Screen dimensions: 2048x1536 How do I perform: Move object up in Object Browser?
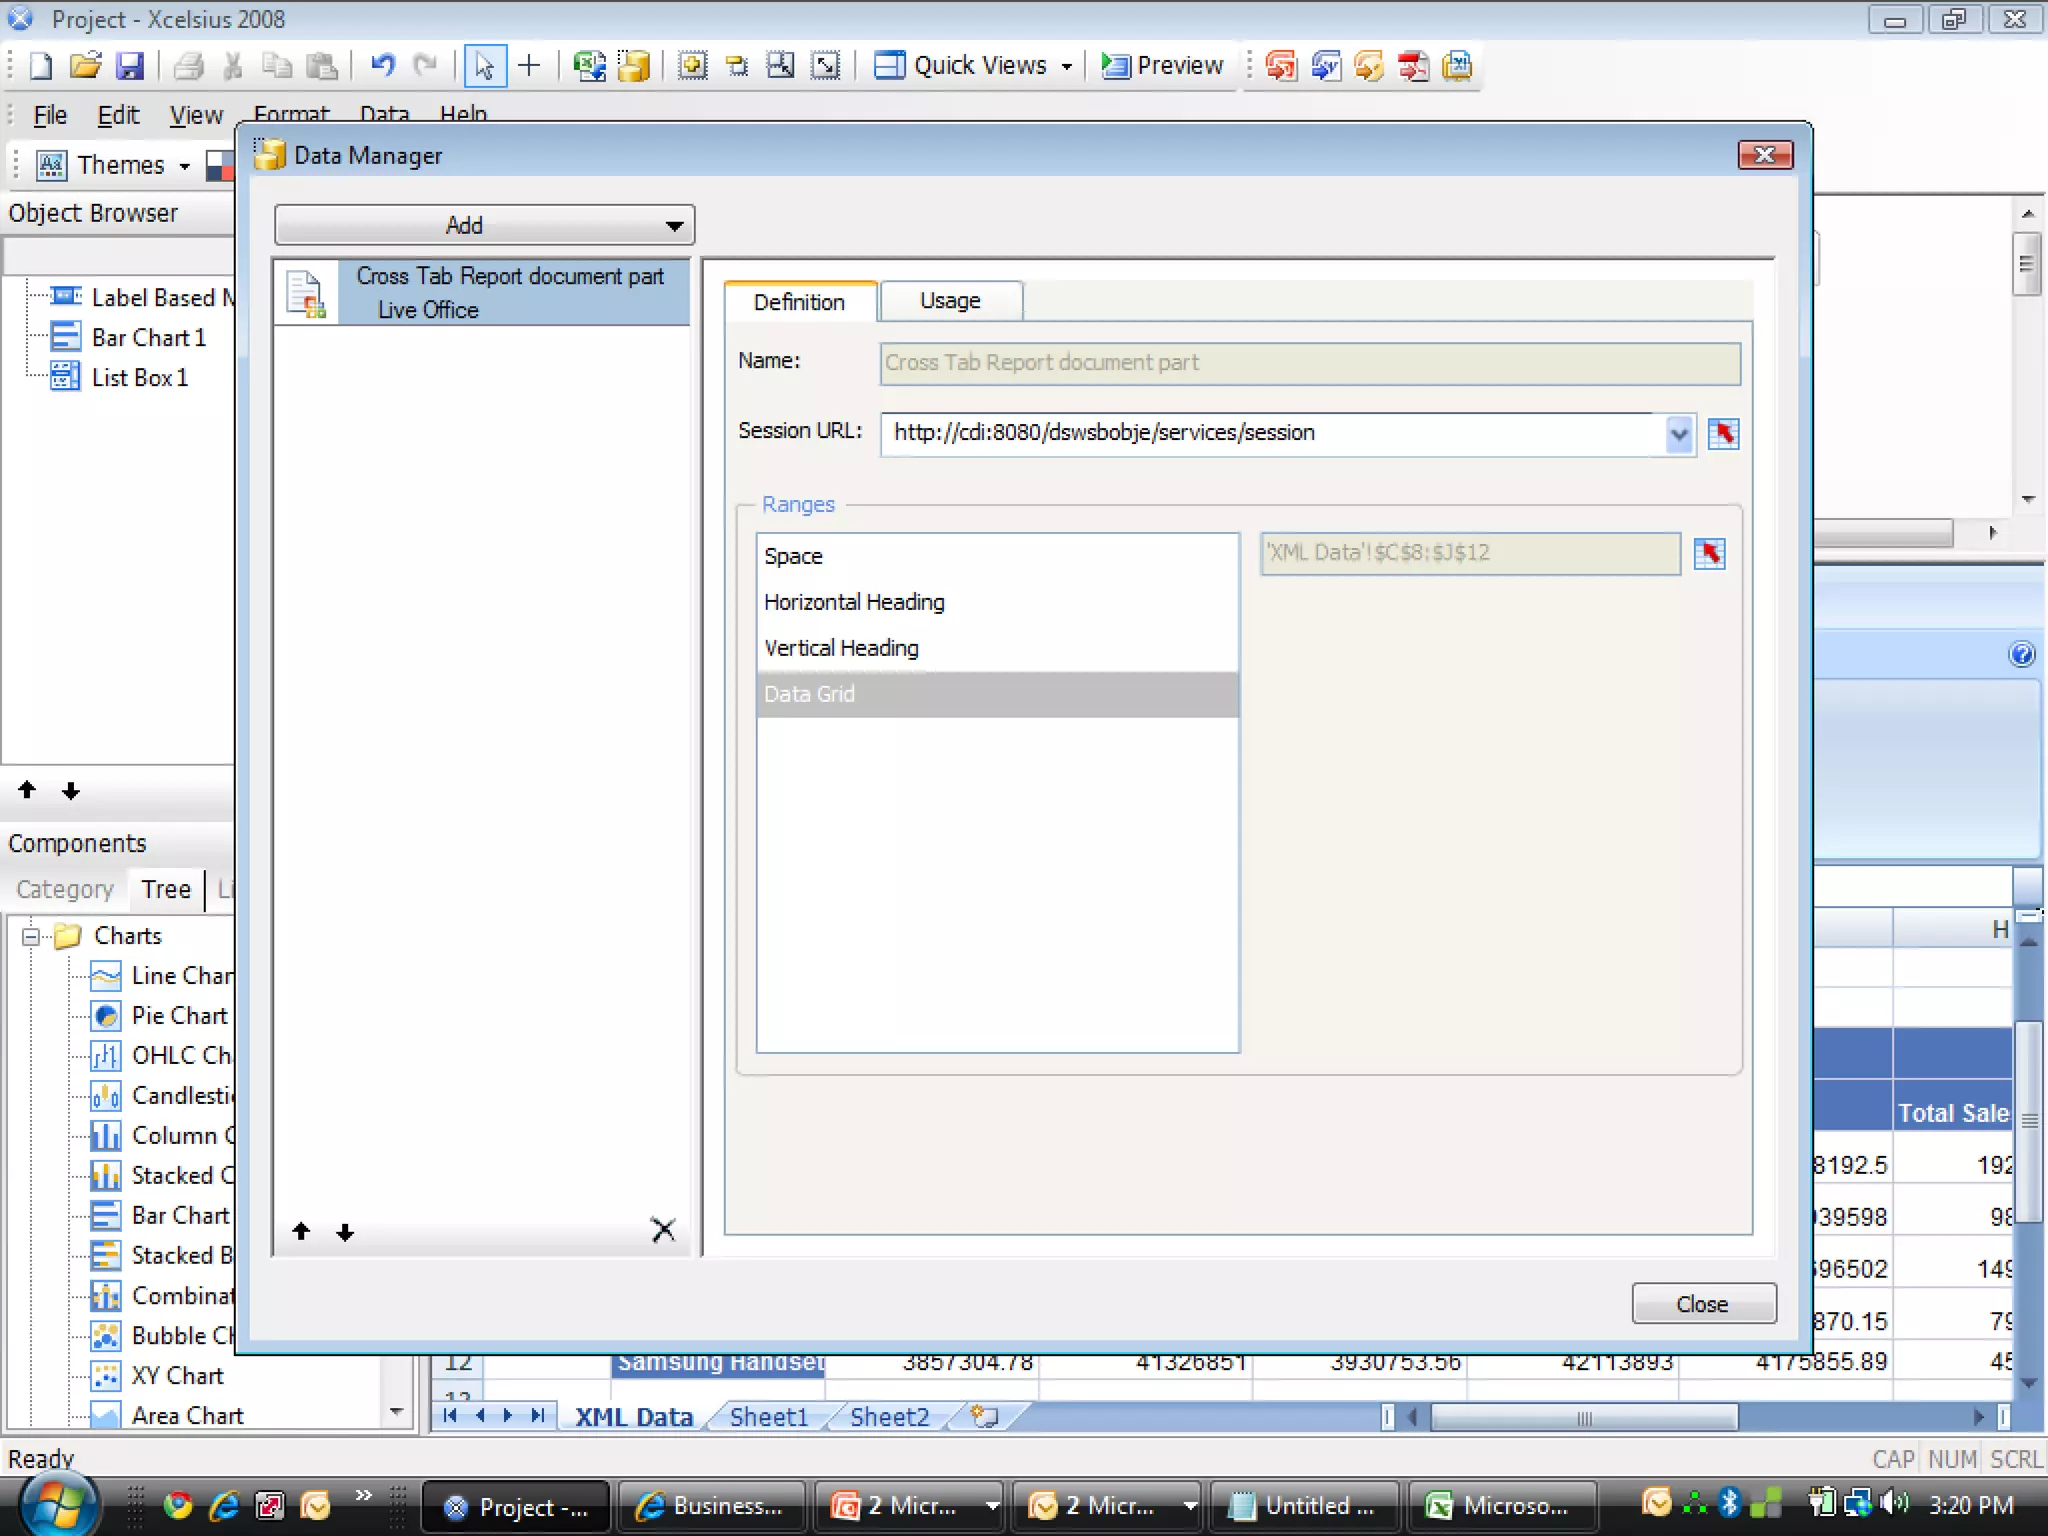(27, 790)
